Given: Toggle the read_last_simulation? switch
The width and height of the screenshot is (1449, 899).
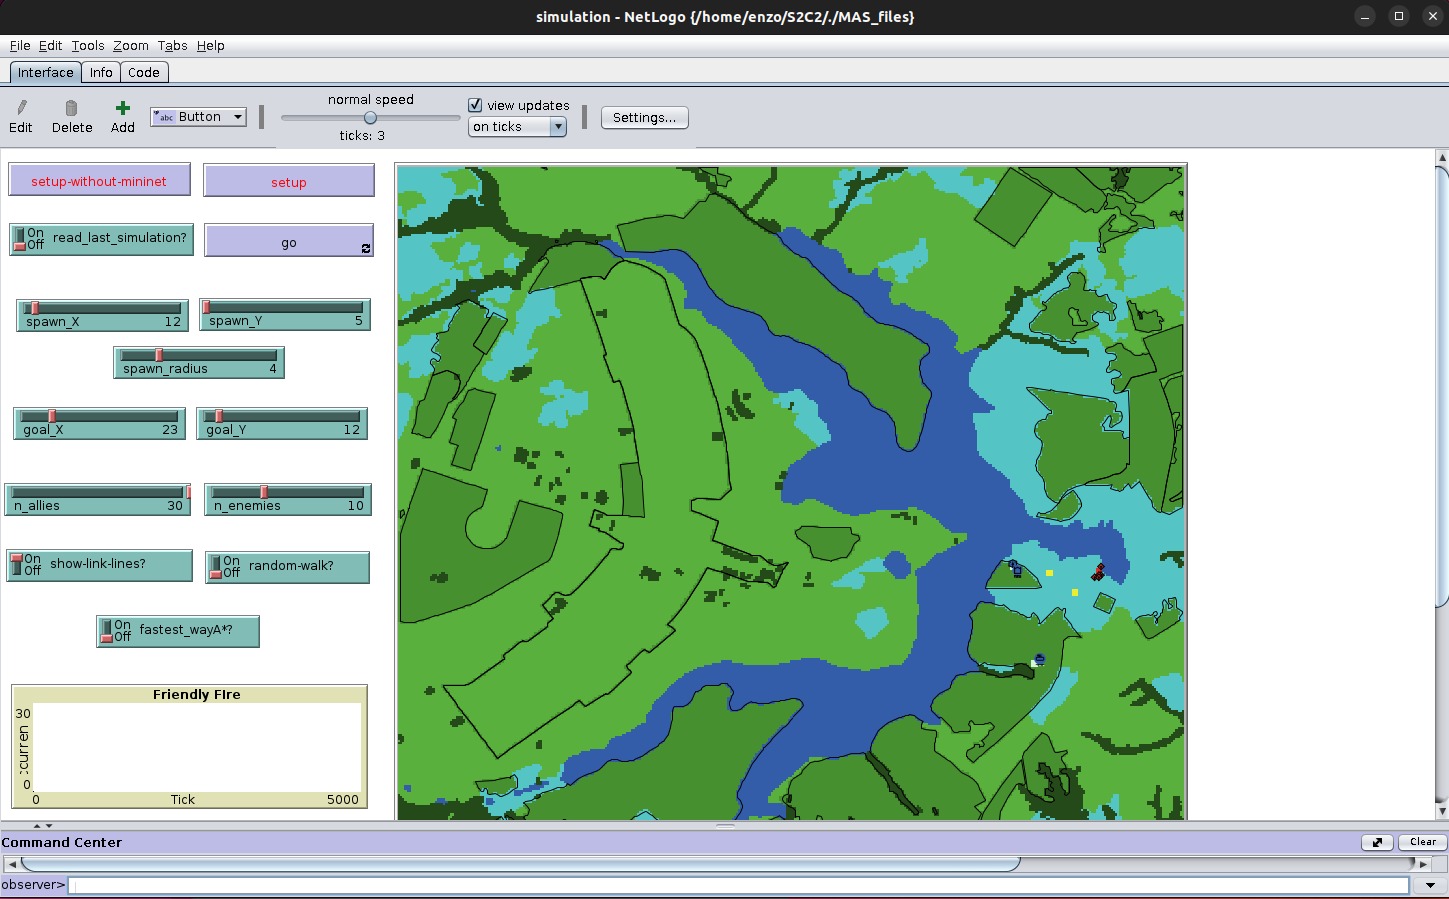Looking at the screenshot, I should 19,239.
